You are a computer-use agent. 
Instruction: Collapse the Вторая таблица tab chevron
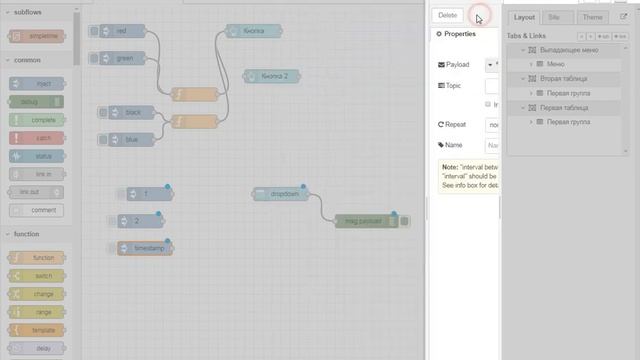(x=523, y=79)
